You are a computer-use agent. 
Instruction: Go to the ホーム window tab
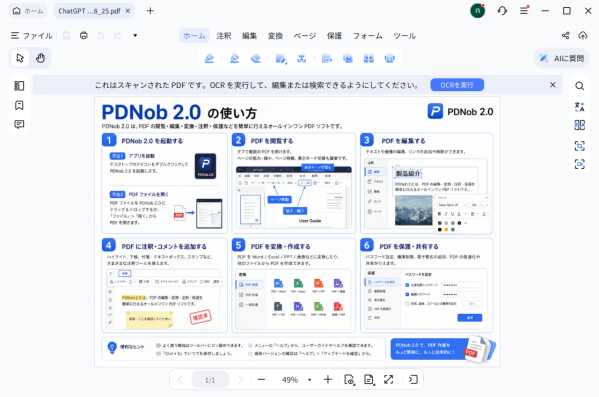click(28, 11)
